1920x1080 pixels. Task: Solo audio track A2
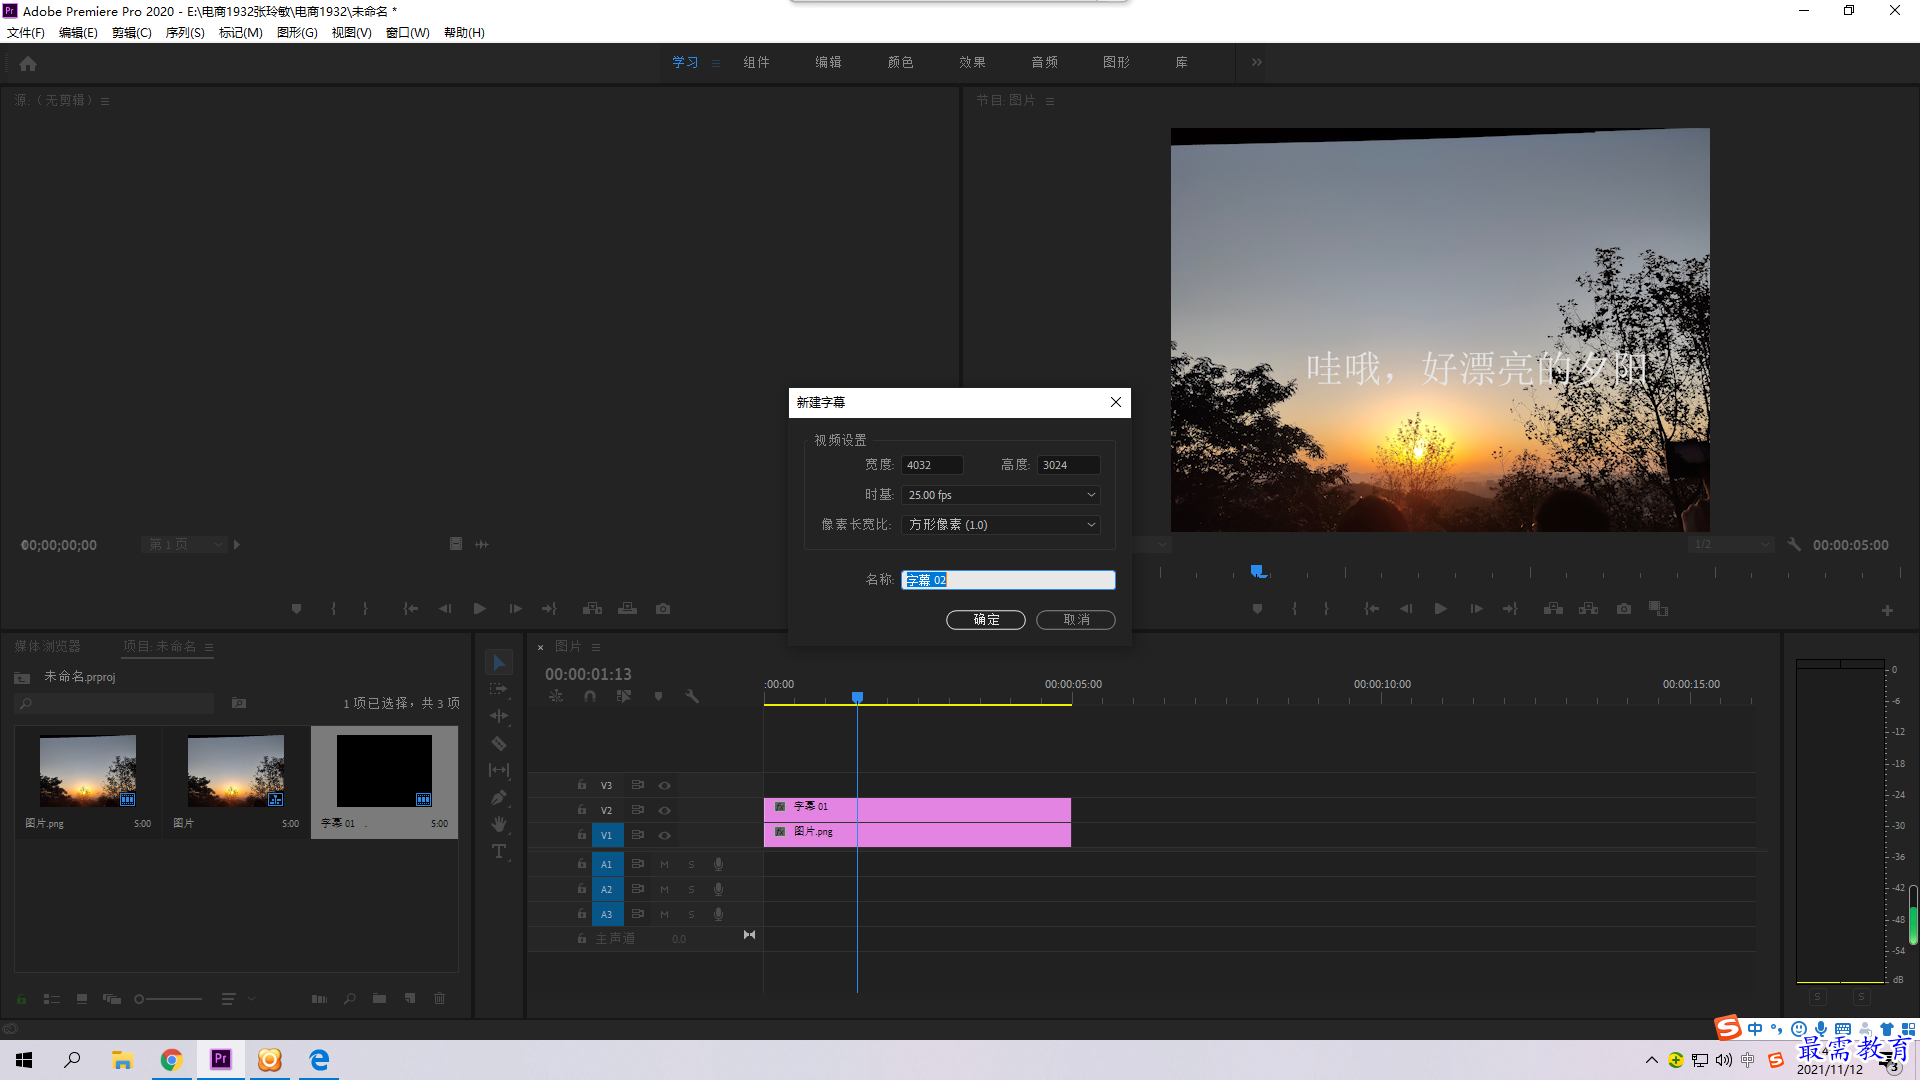click(x=691, y=889)
